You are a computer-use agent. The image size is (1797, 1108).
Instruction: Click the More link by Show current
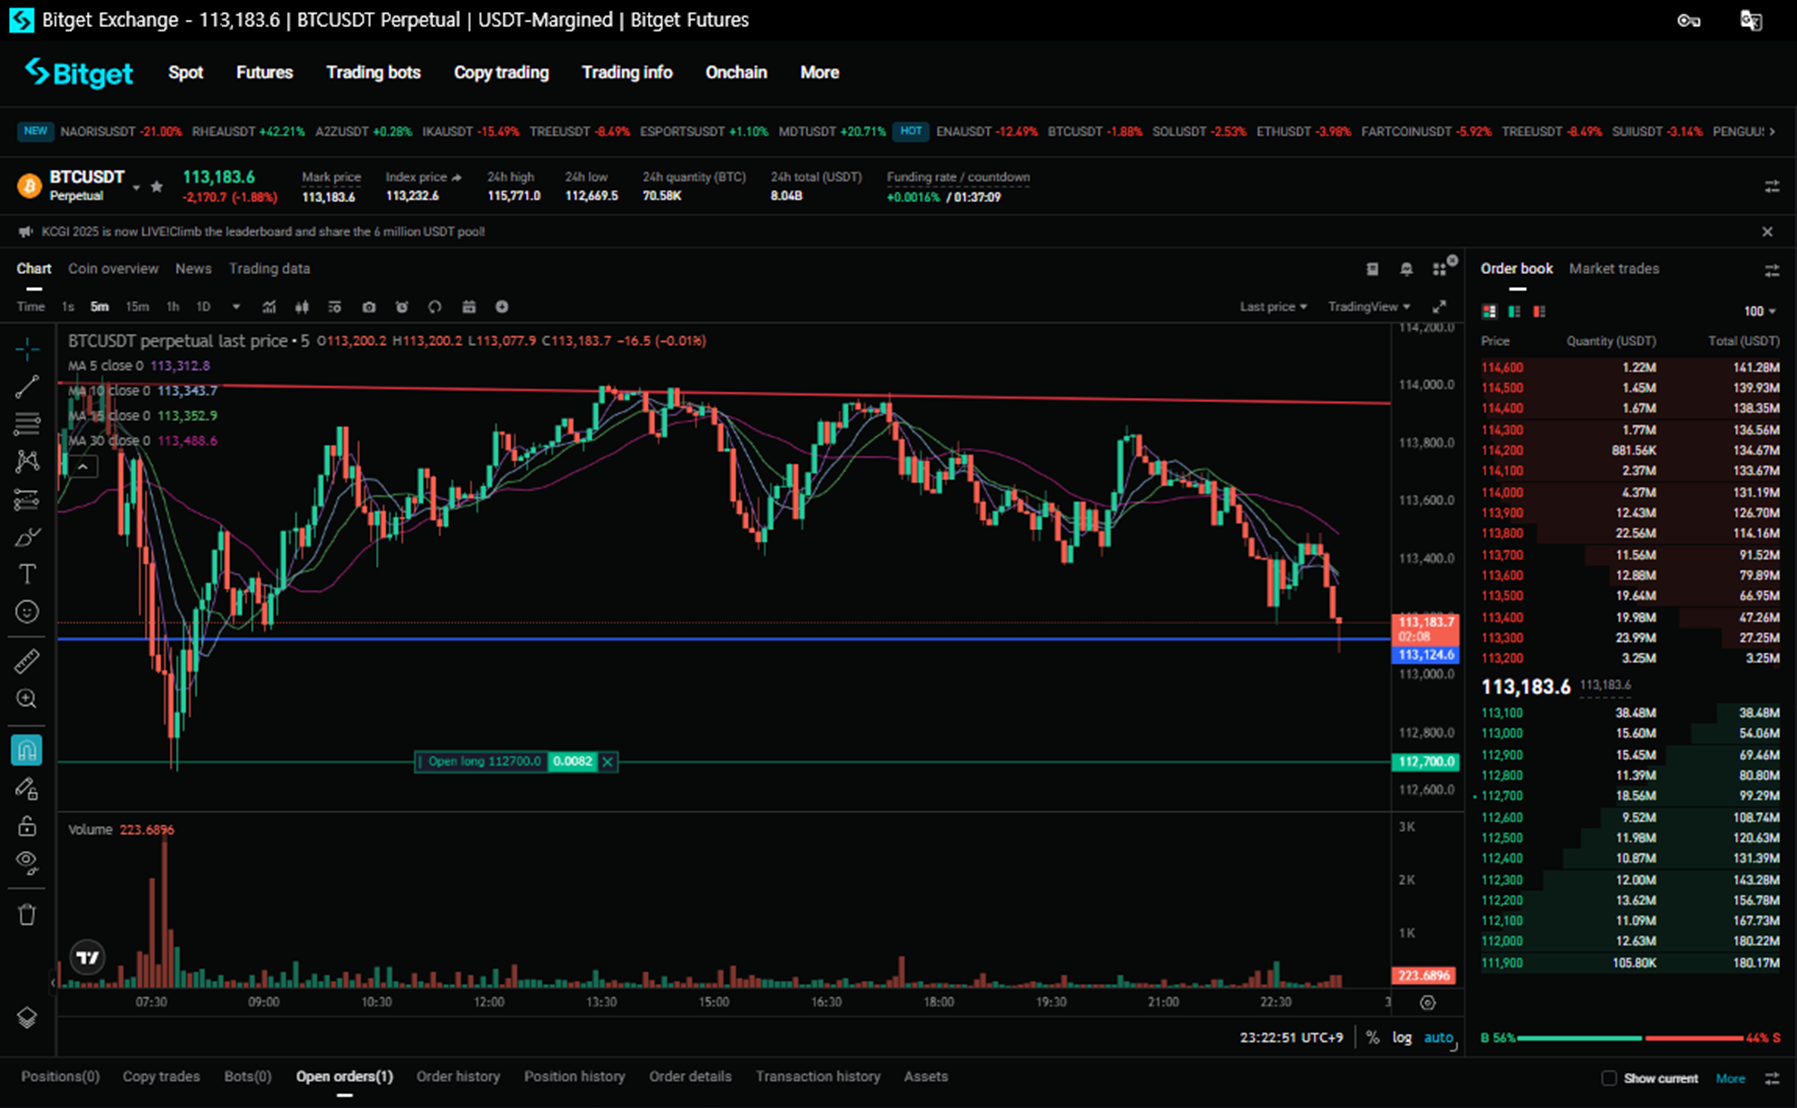tap(1730, 1078)
